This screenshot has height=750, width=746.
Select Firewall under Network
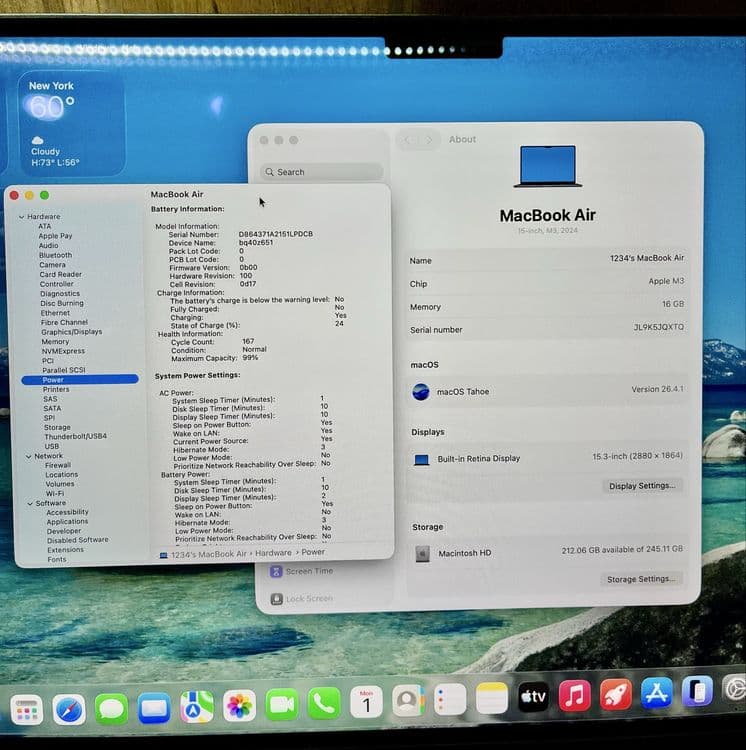[x=58, y=465]
